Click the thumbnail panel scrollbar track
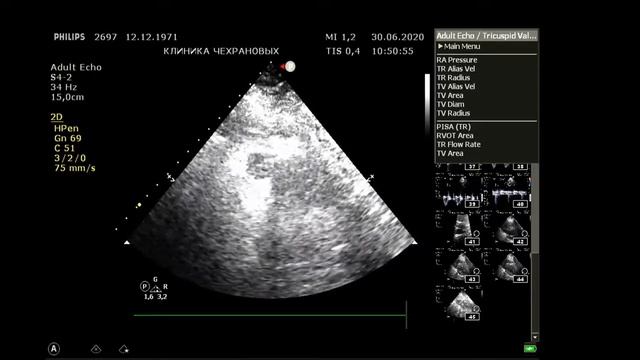Image resolution: width=640 pixels, height=360 pixels. click(535, 294)
